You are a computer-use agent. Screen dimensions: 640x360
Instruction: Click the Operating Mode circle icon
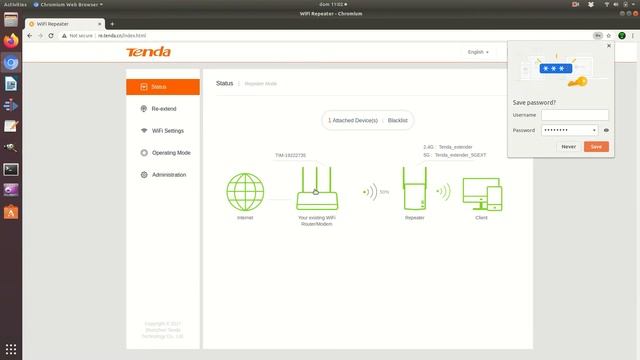144,153
